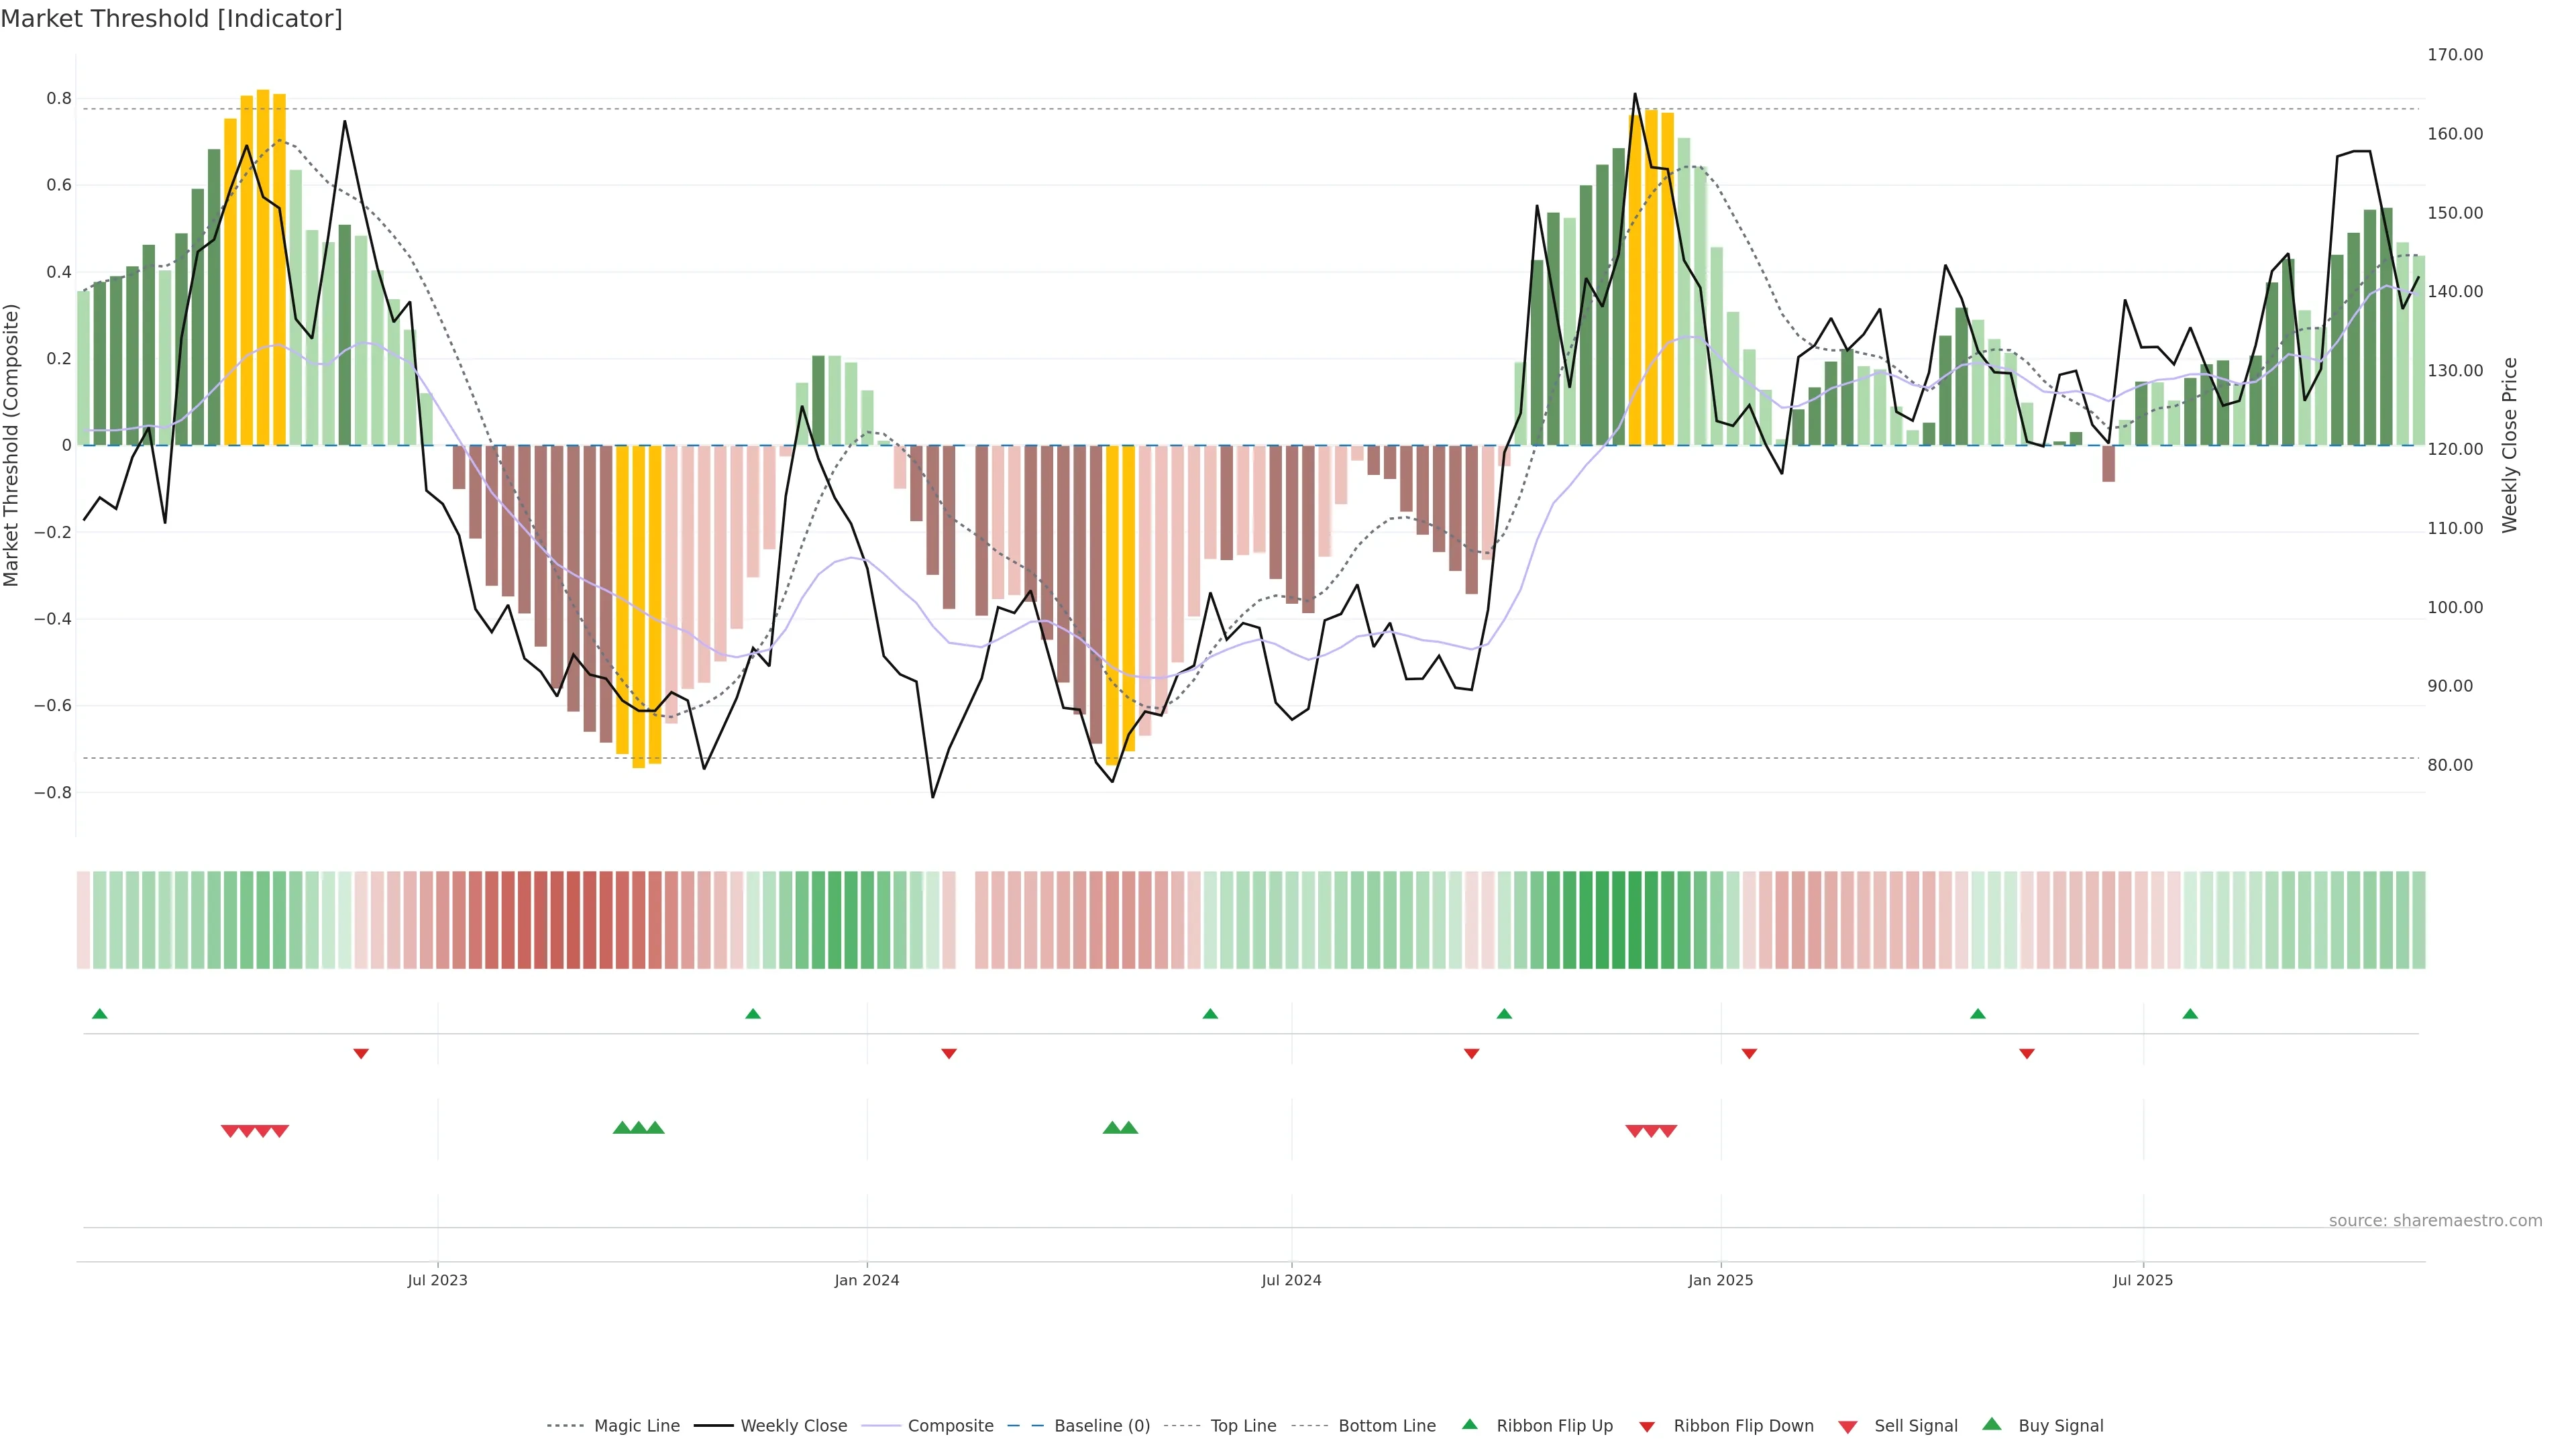Click Ribbon Flip Up legend triangle
The width and height of the screenshot is (2576, 1449).
1469,1424
